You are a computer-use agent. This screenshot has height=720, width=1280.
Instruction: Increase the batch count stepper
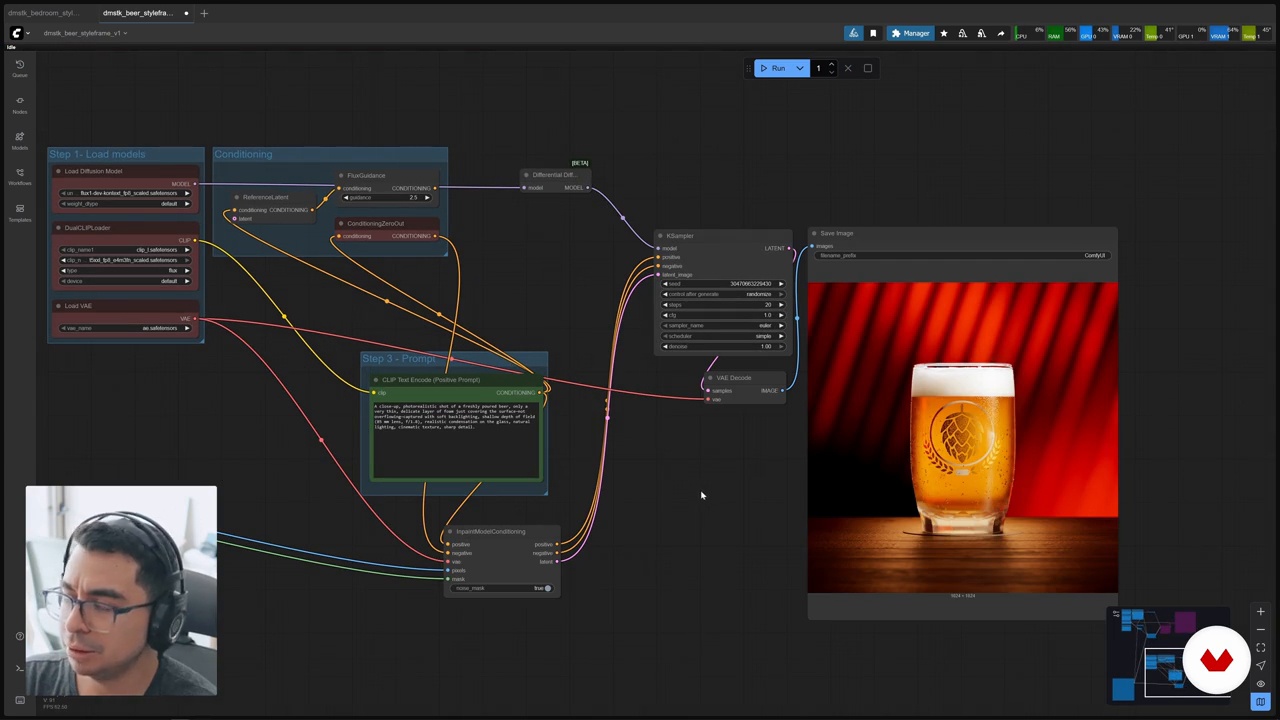[x=831, y=64]
